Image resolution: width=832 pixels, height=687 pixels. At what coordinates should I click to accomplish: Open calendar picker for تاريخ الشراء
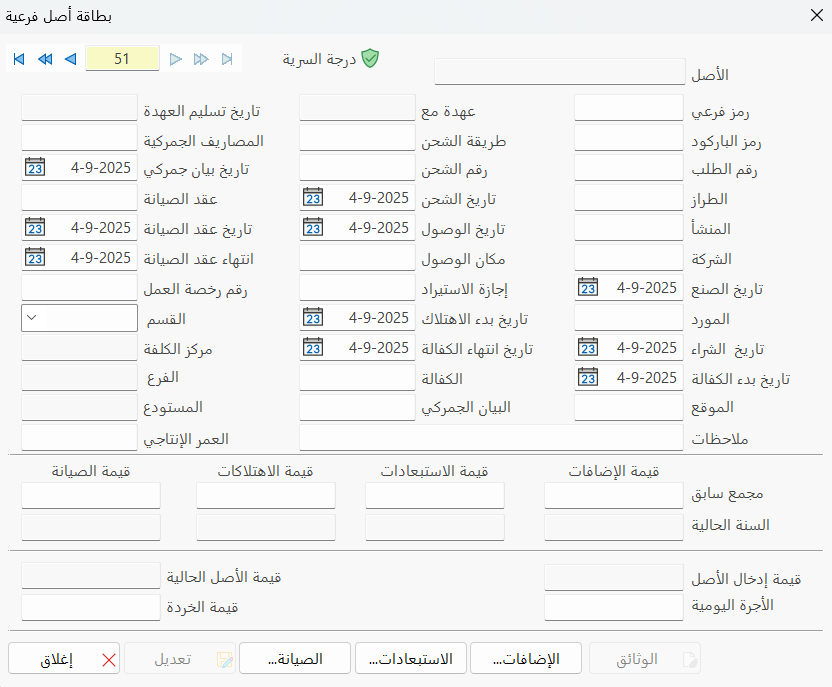pos(590,349)
